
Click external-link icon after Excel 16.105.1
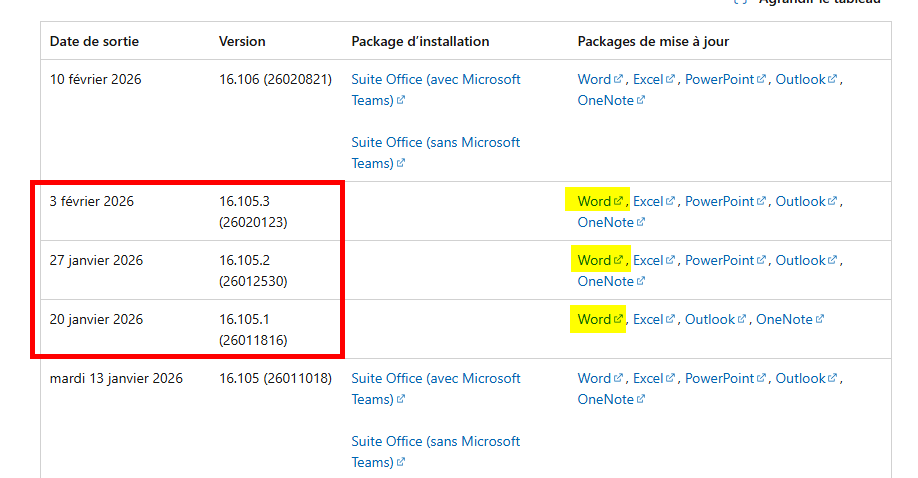click(670, 319)
